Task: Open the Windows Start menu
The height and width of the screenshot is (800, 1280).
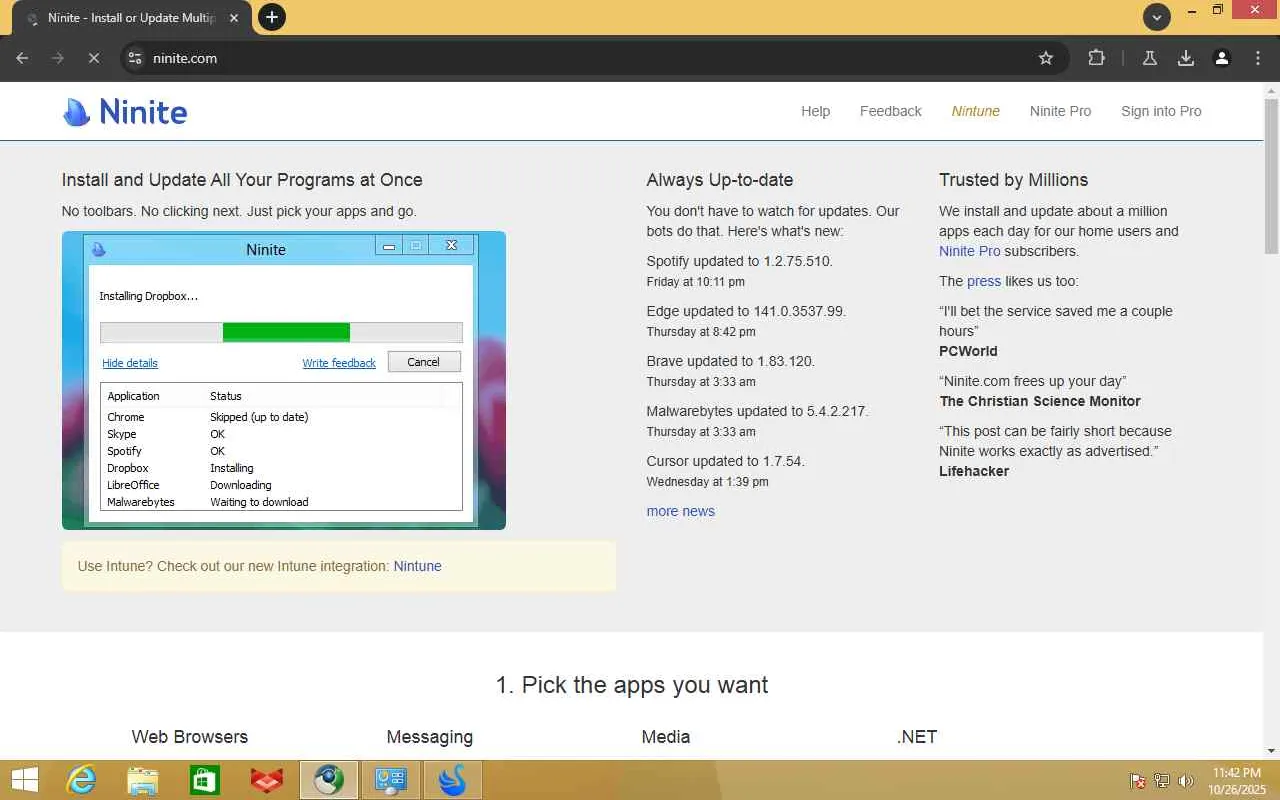Action: (x=25, y=780)
